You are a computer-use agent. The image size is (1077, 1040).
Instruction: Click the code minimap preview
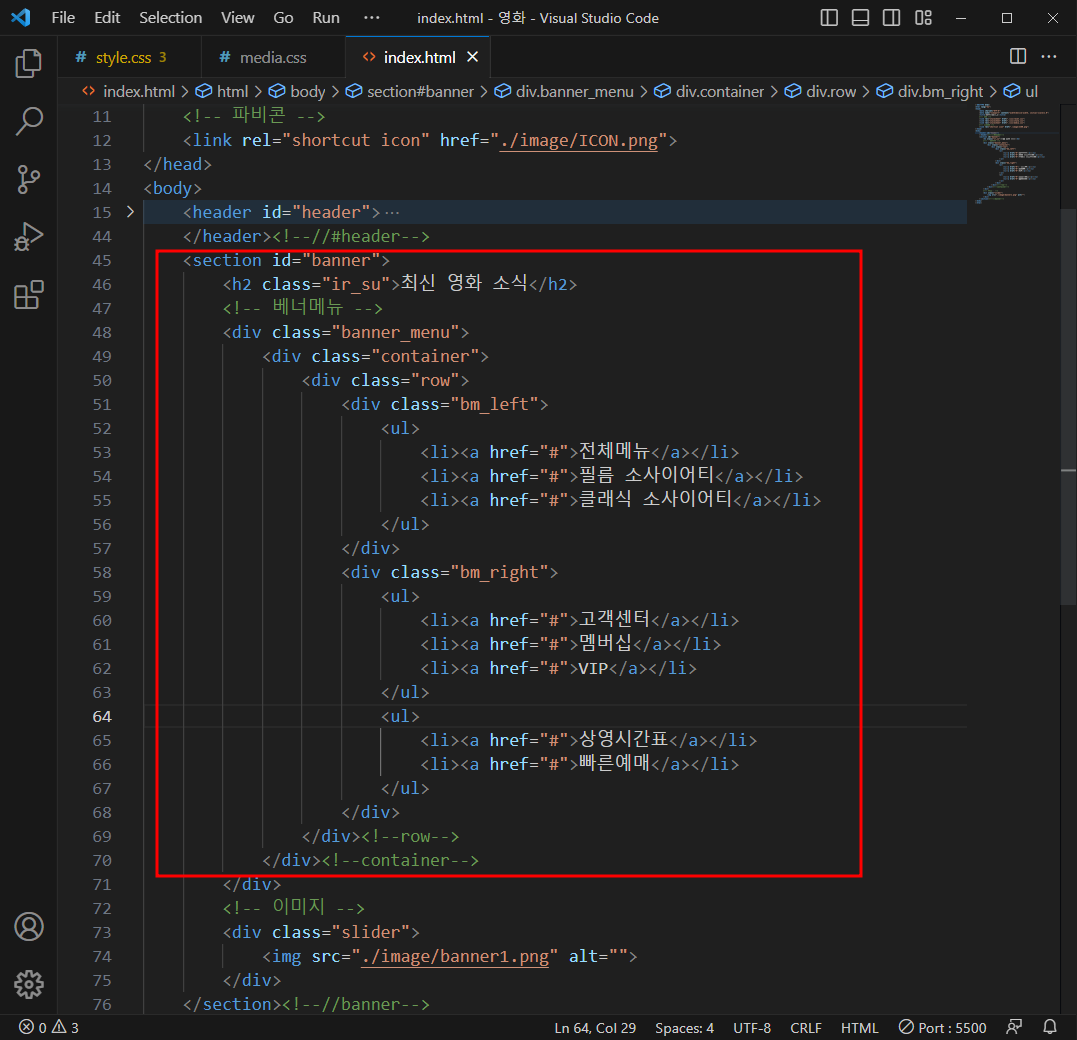click(1015, 154)
